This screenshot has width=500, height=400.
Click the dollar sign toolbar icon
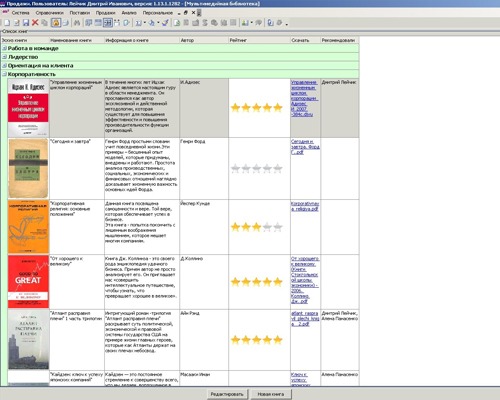(x=205, y=23)
